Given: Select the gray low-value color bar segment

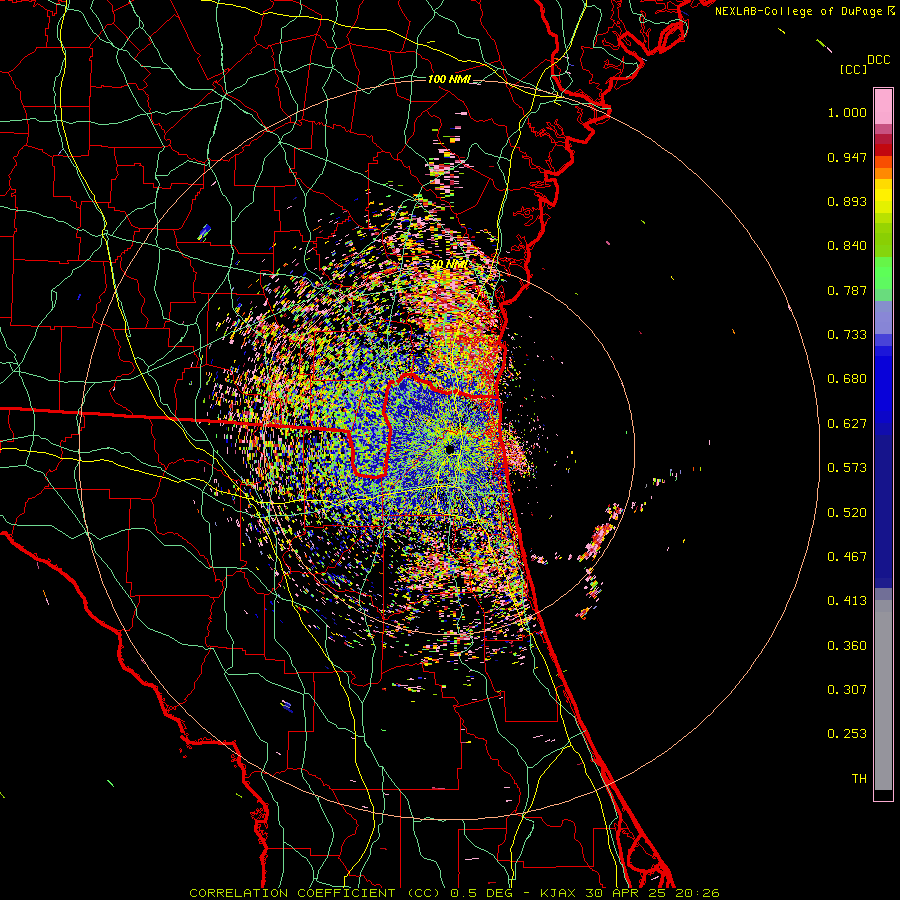Looking at the screenshot, I should (883, 695).
